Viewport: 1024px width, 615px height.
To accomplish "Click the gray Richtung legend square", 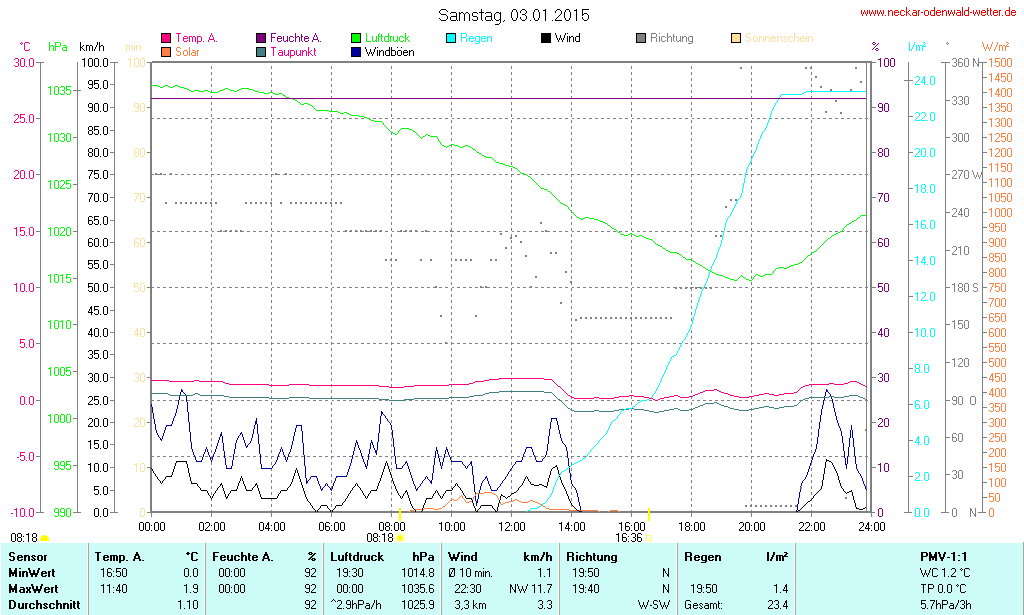I will click(641, 38).
